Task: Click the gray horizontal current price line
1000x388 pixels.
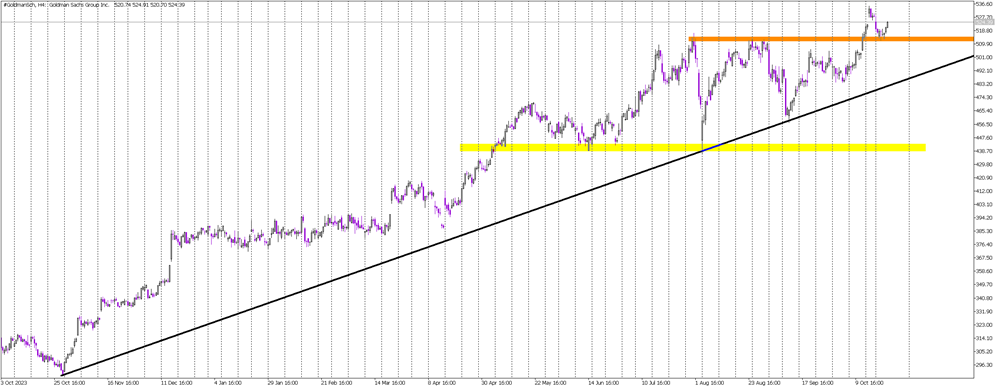Action: coord(487,22)
